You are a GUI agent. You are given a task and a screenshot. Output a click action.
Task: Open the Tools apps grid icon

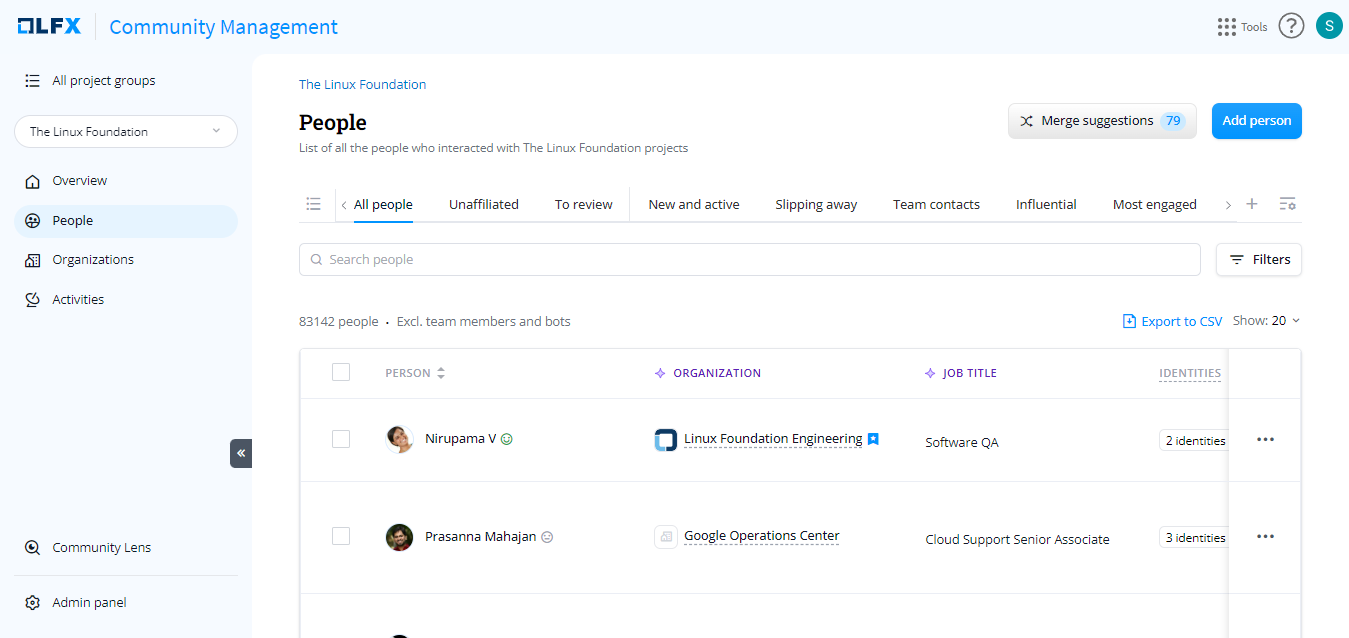tap(1226, 27)
